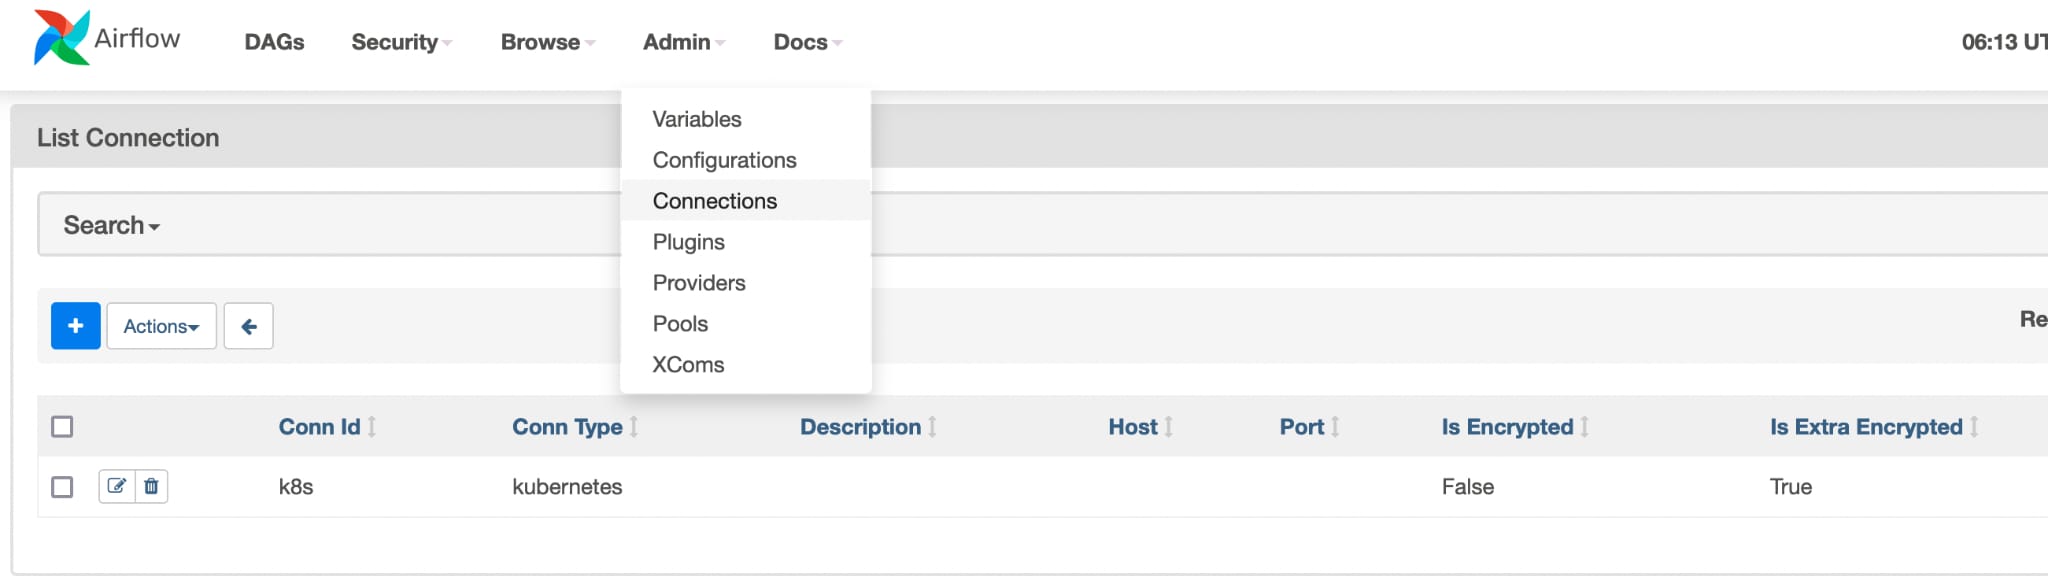Edit the k8s connection record
The height and width of the screenshot is (579, 2048).
point(117,486)
